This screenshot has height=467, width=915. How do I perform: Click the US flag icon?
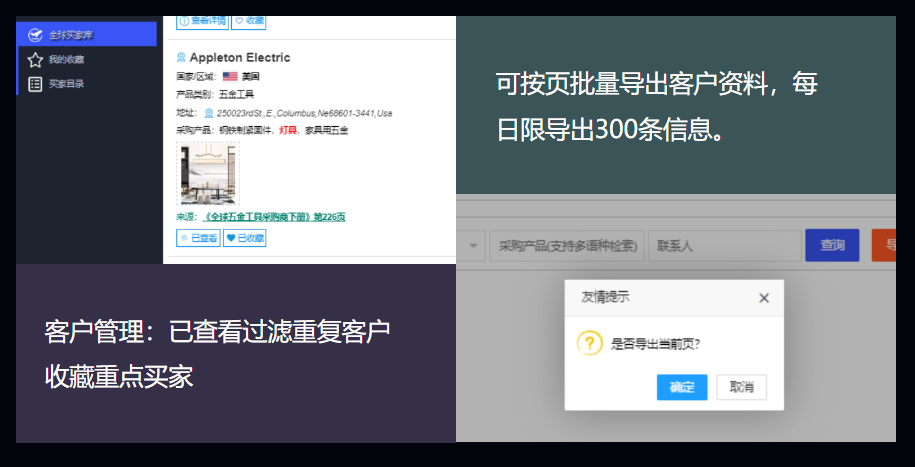230,76
